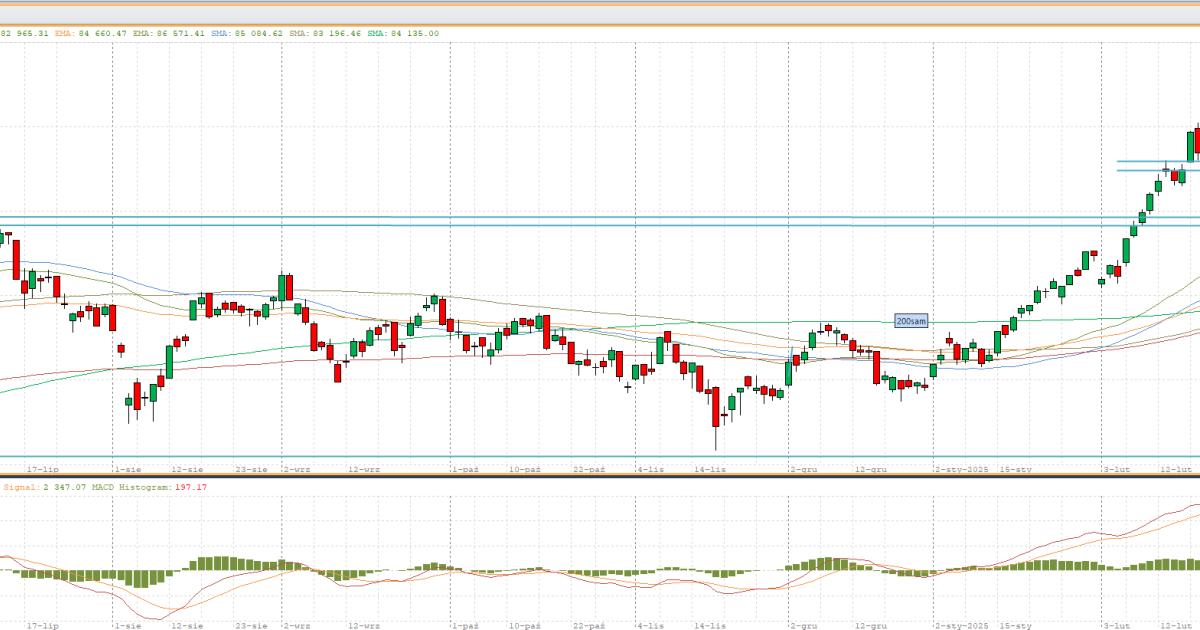The image size is (1200, 630).
Task: Select the lowest mid-November candle wick
Action: 716,438
